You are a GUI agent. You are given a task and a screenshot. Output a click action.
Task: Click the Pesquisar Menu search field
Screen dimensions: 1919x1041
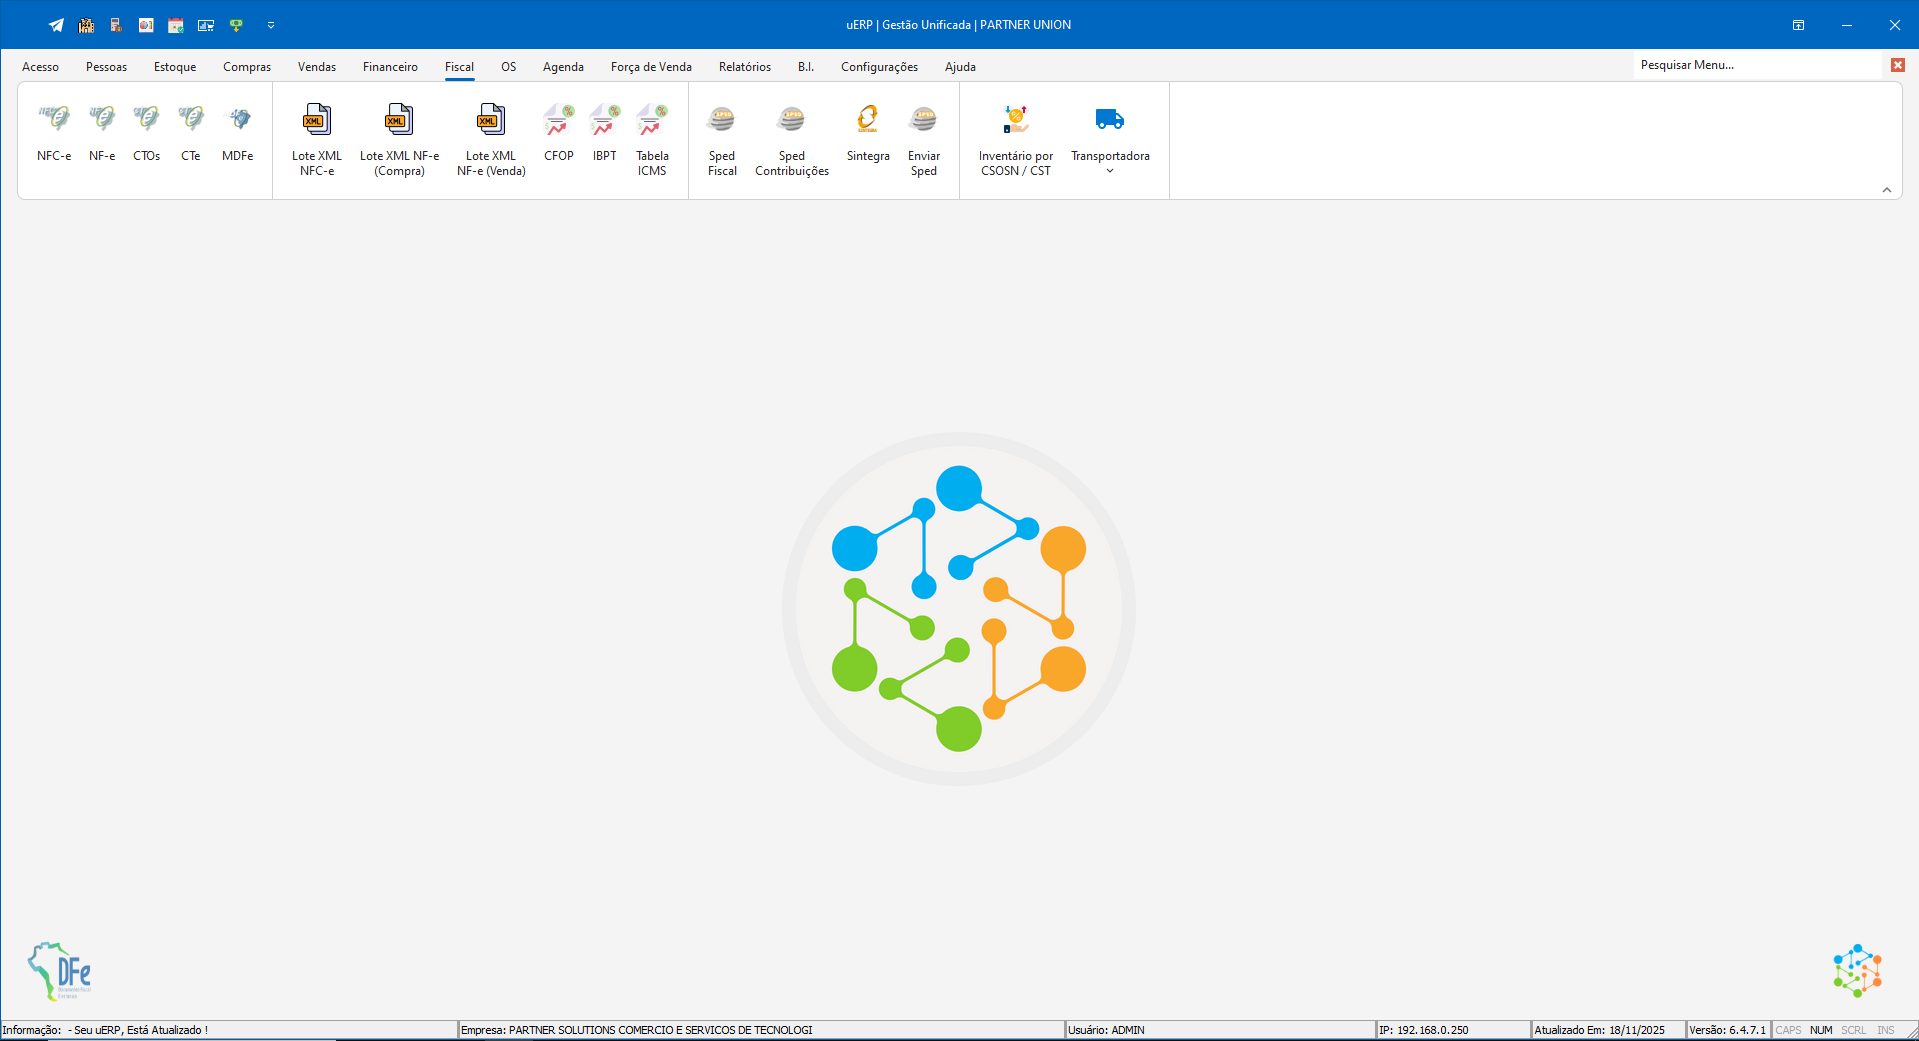click(1757, 65)
